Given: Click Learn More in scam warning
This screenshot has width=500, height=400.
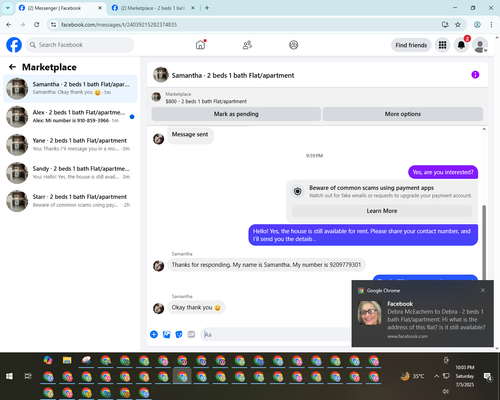Looking at the screenshot, I should [x=382, y=211].
